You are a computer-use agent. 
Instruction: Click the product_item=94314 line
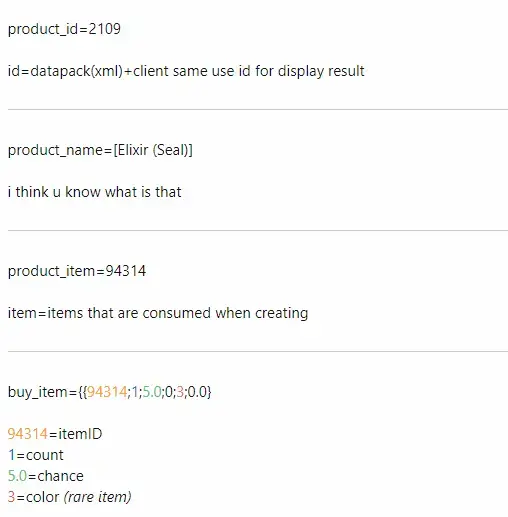pos(77,271)
